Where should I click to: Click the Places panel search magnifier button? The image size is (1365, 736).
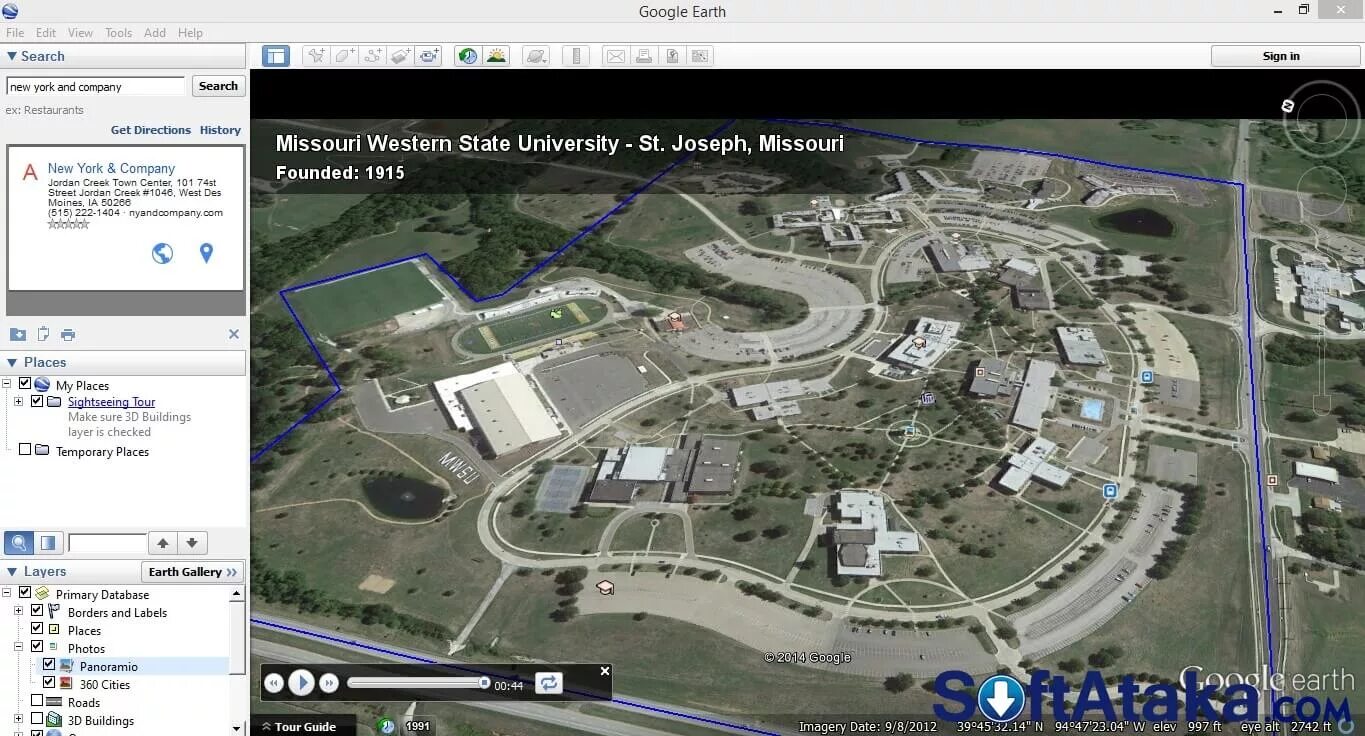(x=18, y=543)
